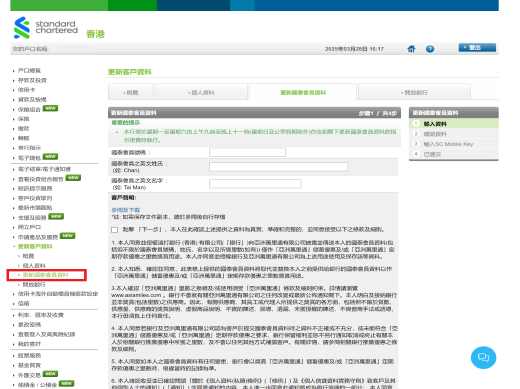Image resolution: width=520 pixels, height=389 pixels.
Task: Open 繳款 in sidebar
Action: point(23,128)
